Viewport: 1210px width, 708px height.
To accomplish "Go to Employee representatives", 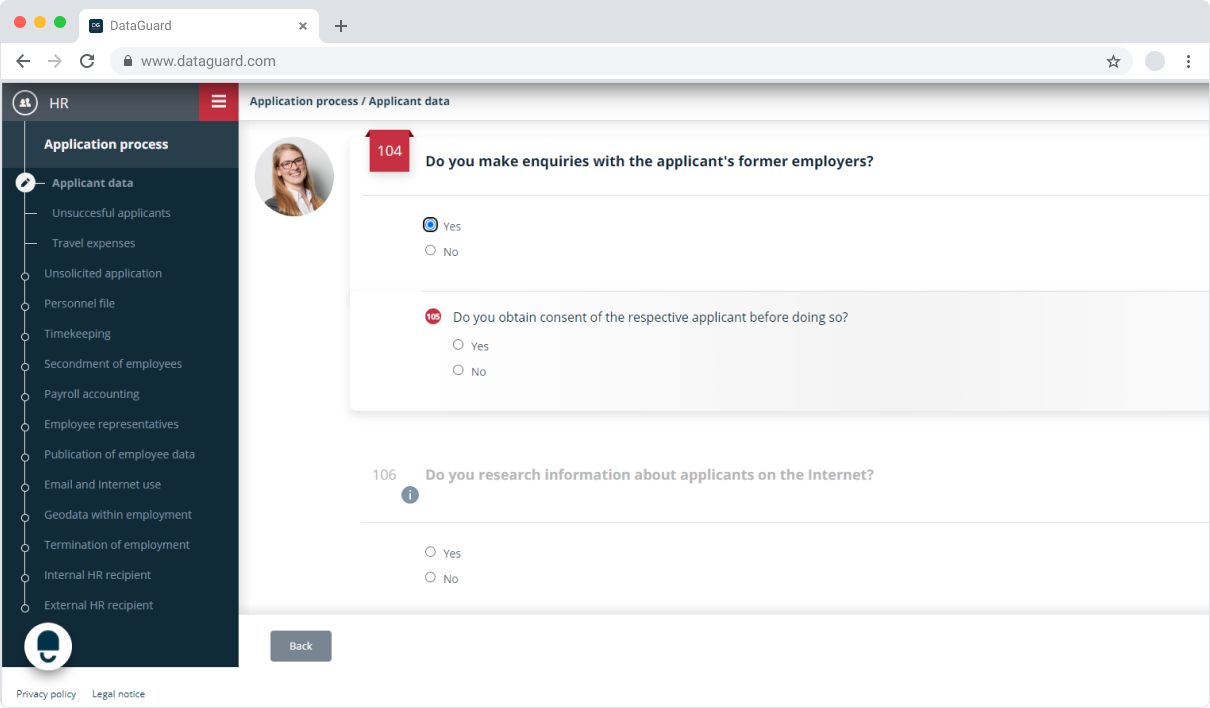I will pos(111,424).
